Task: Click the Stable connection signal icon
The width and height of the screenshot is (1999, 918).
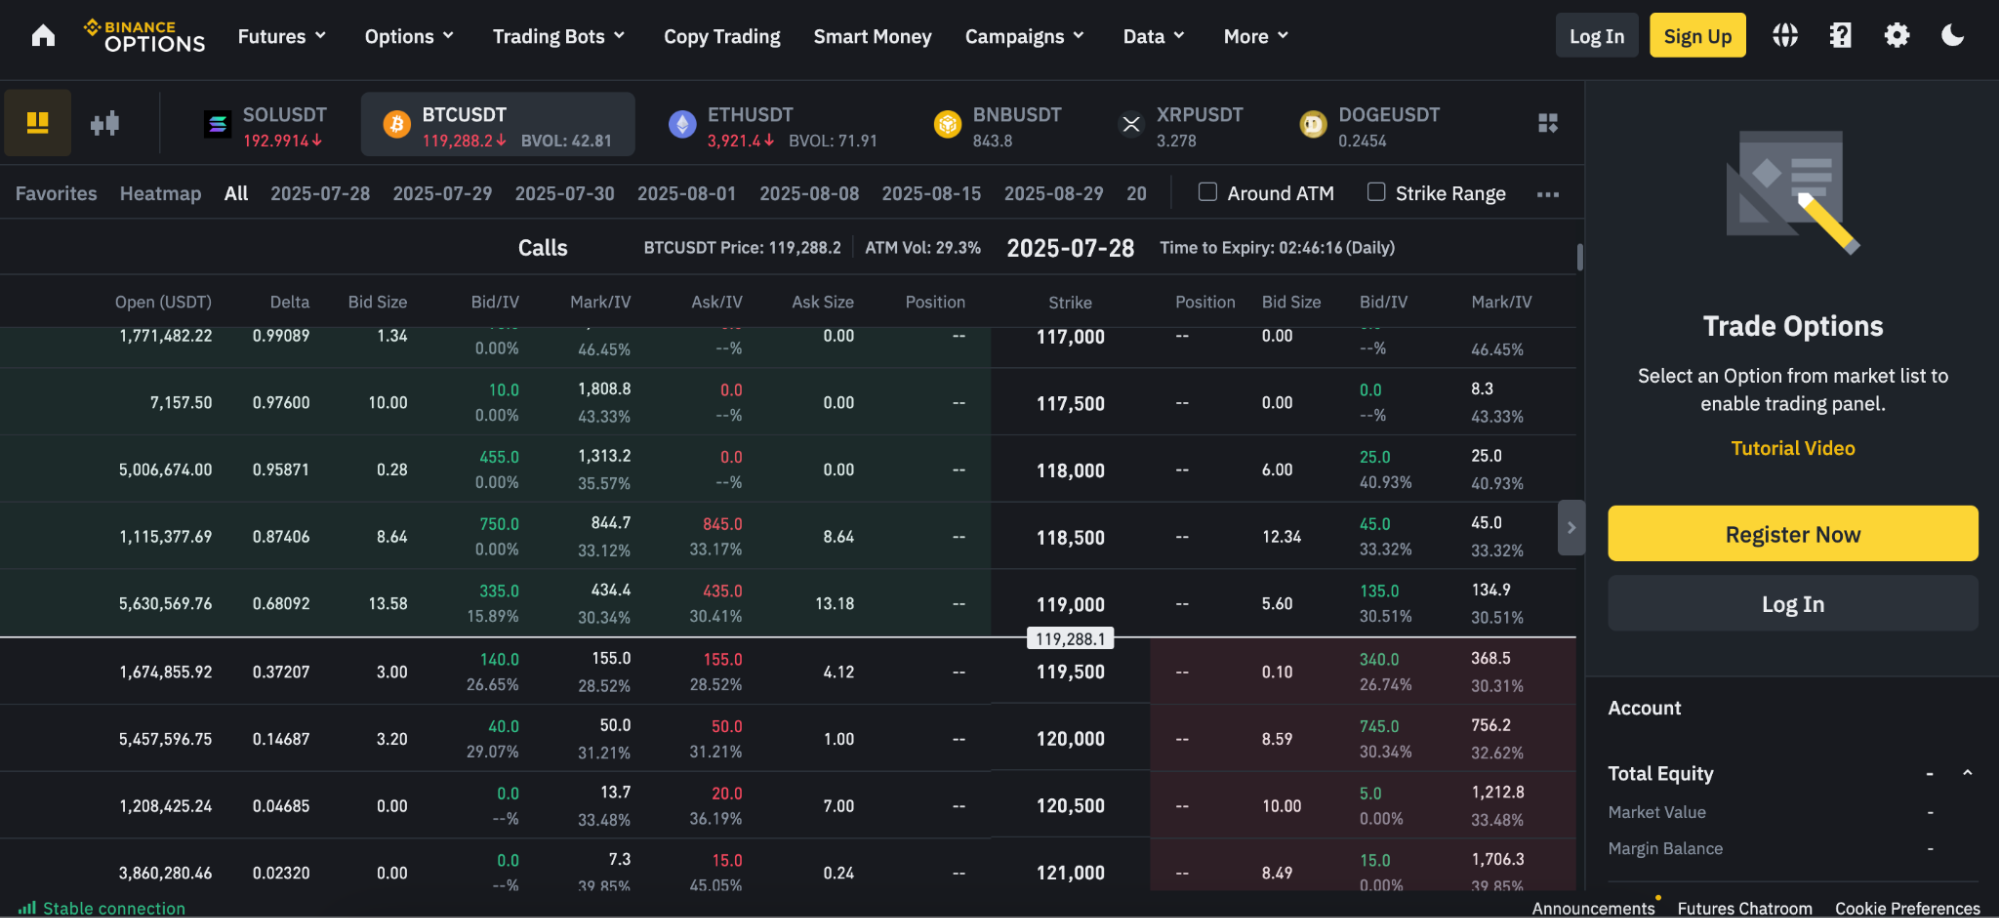Action: point(27,908)
